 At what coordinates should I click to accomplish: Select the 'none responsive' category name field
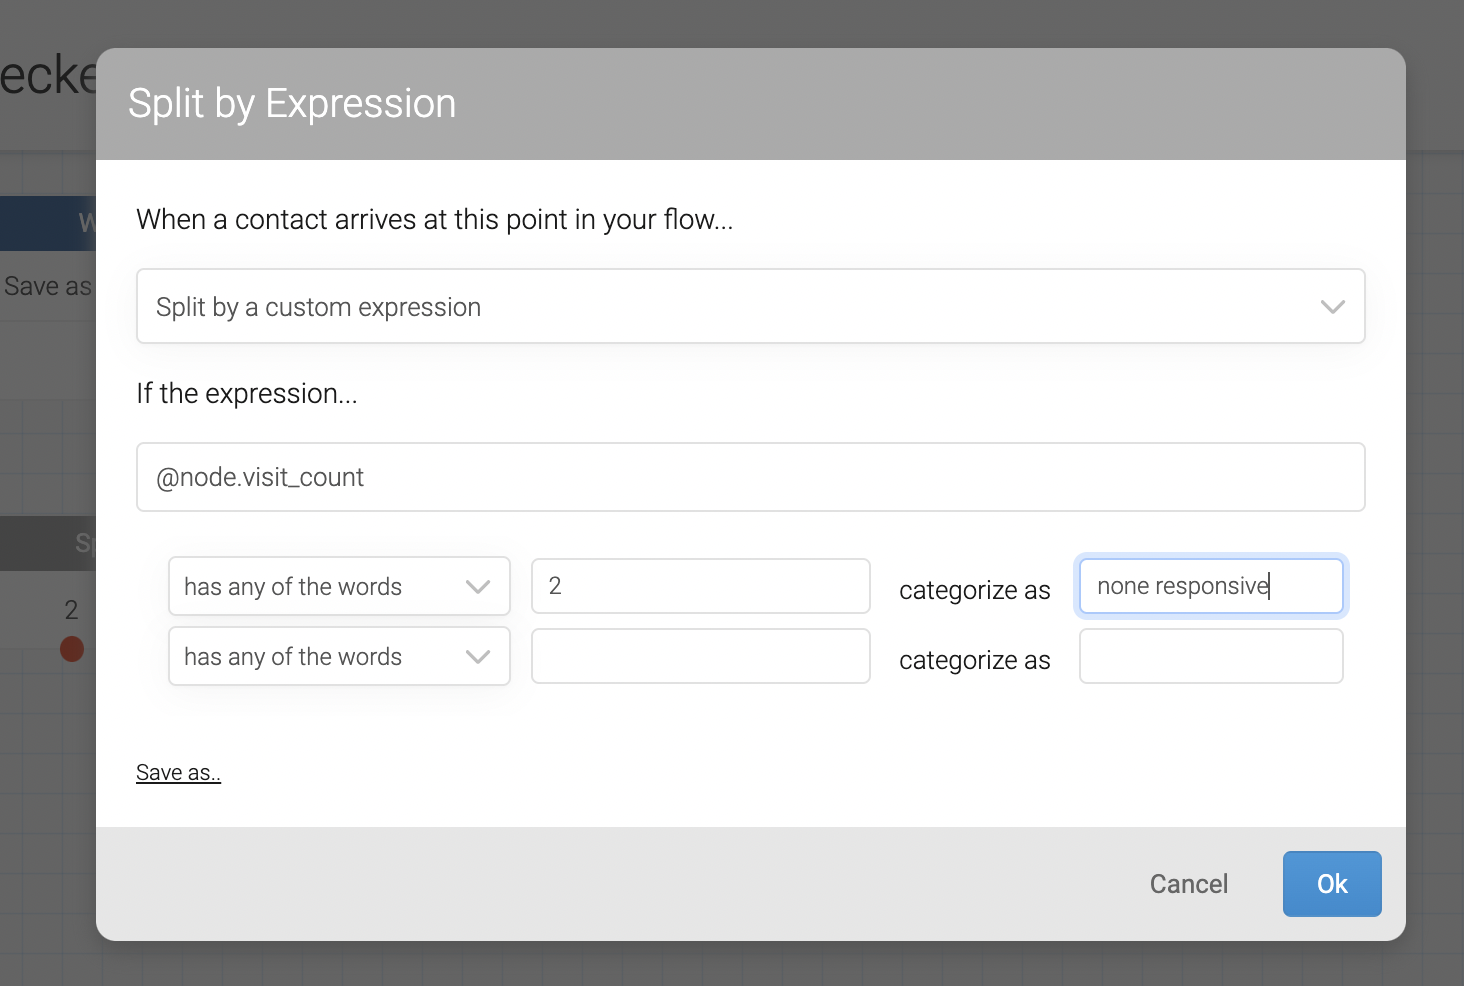(1210, 586)
